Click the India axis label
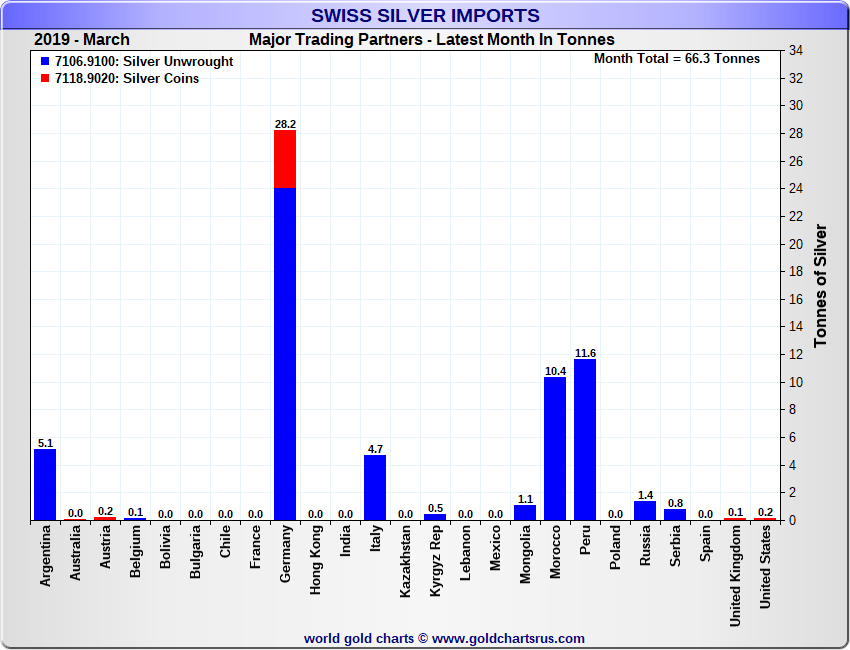This screenshot has width=850, height=650. [345, 541]
